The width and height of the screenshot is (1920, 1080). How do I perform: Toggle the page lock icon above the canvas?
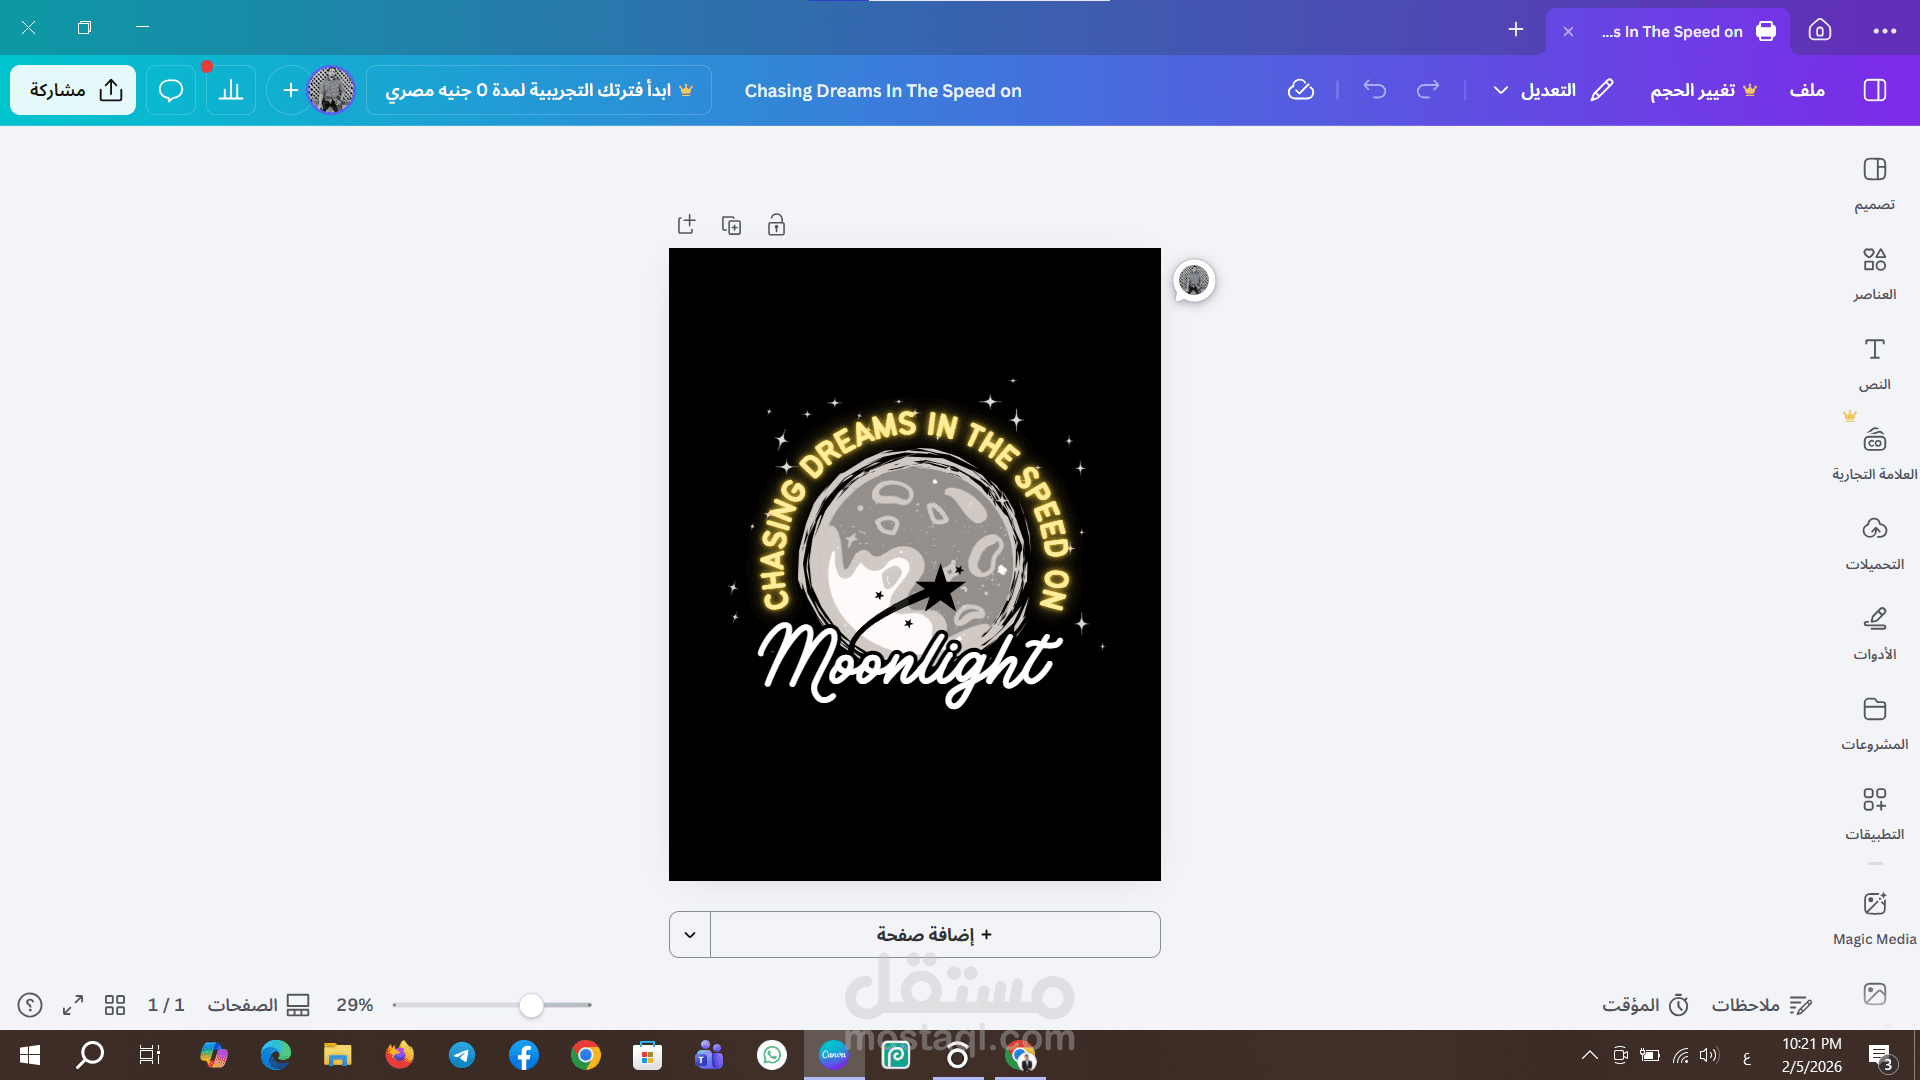coord(776,225)
